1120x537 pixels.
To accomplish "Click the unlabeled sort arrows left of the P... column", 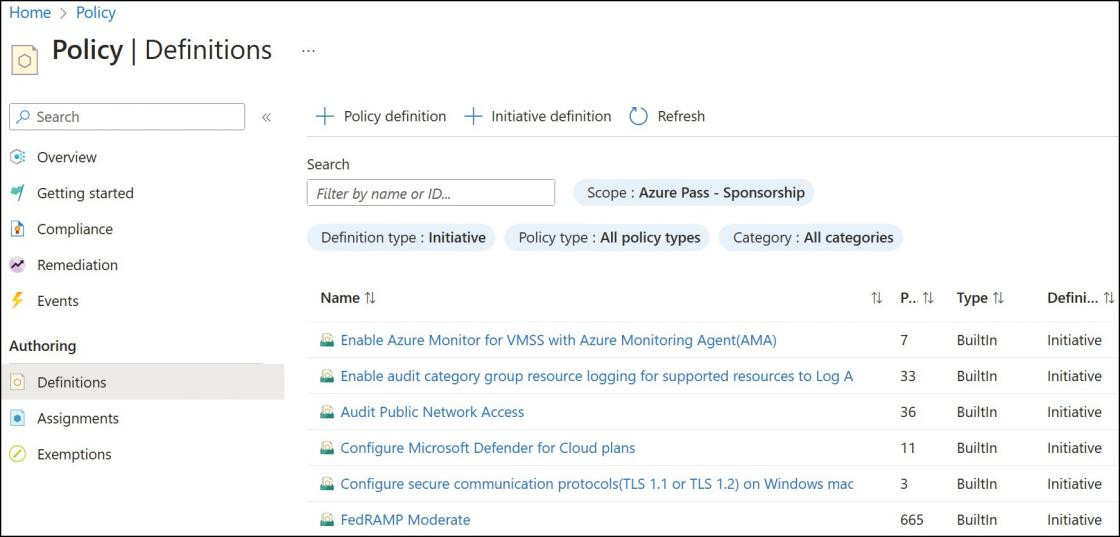I will click(876, 298).
